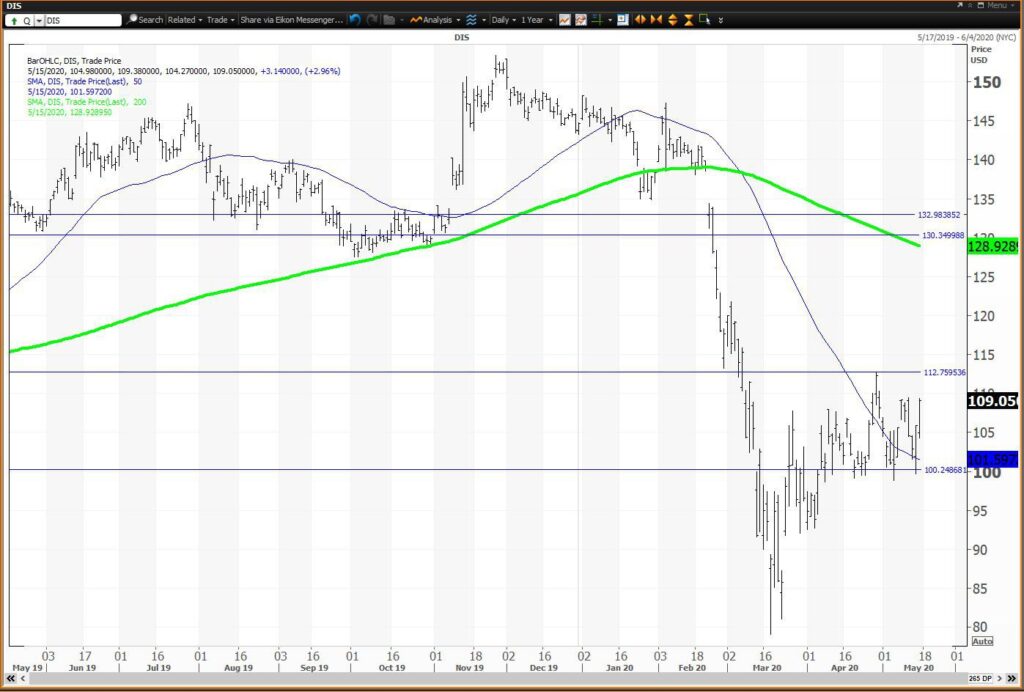This screenshot has width=1024, height=692.
Task: Open the Trade menu
Action: [x=221, y=20]
